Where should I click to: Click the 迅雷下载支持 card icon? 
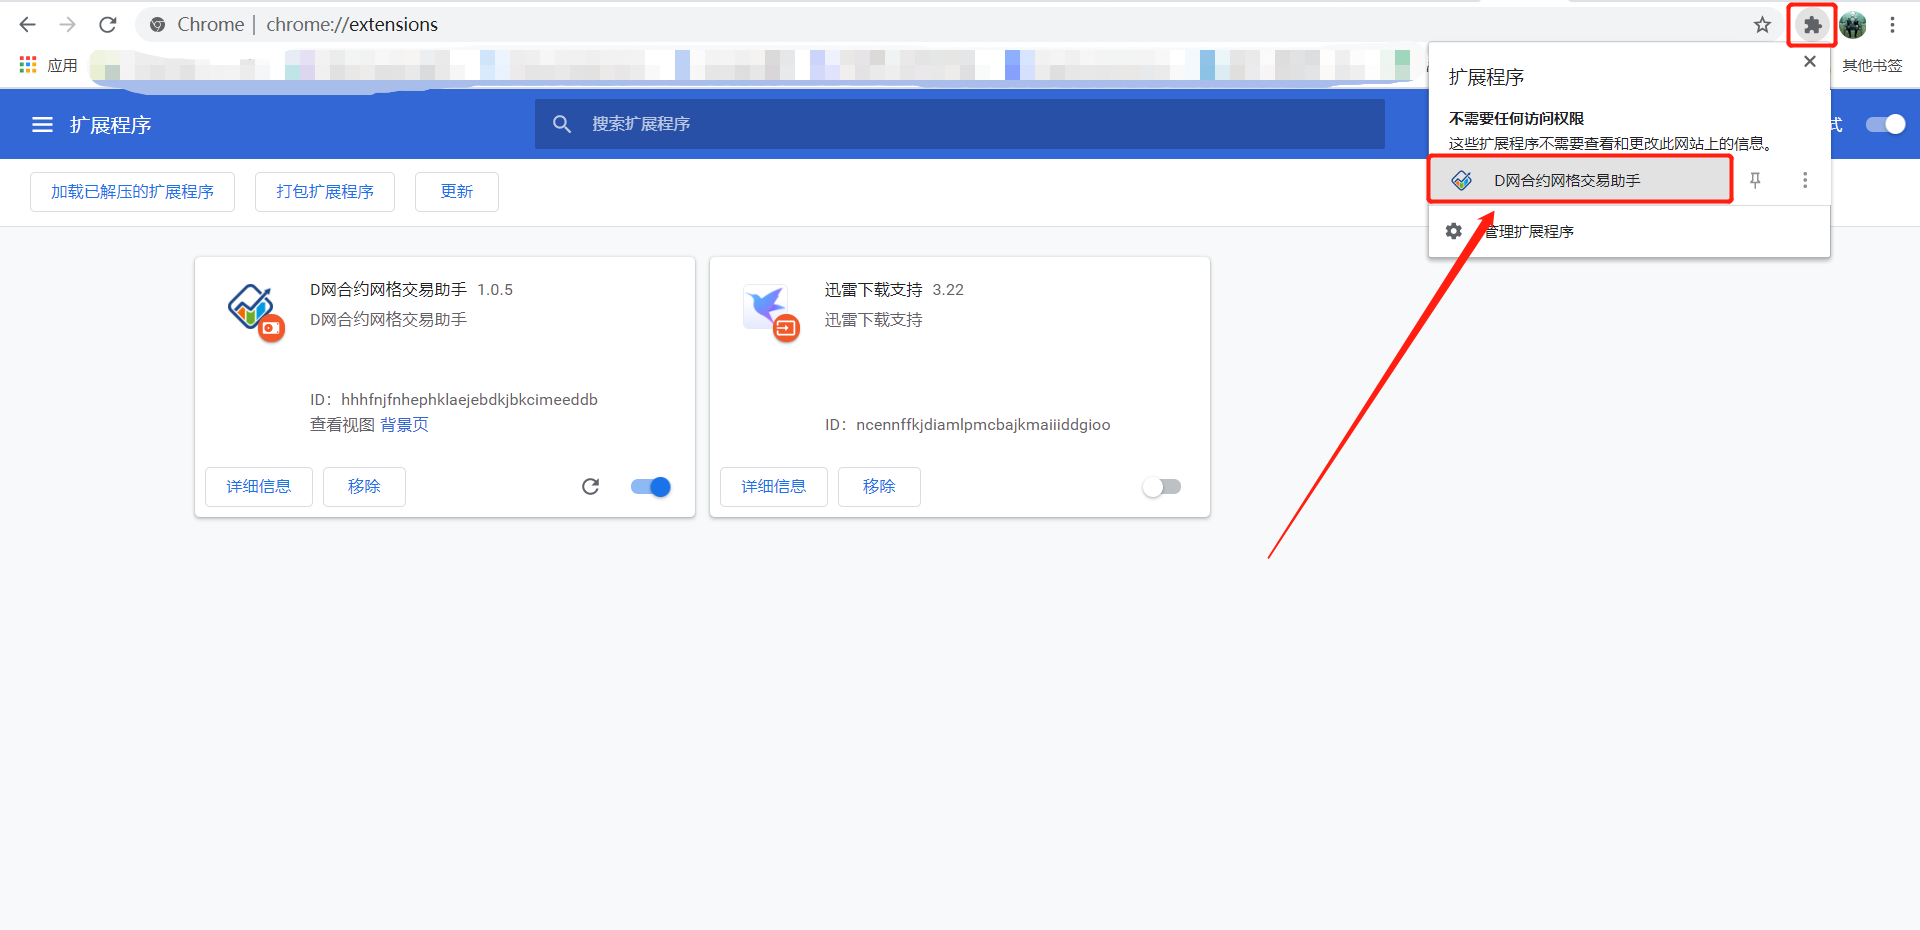click(770, 312)
